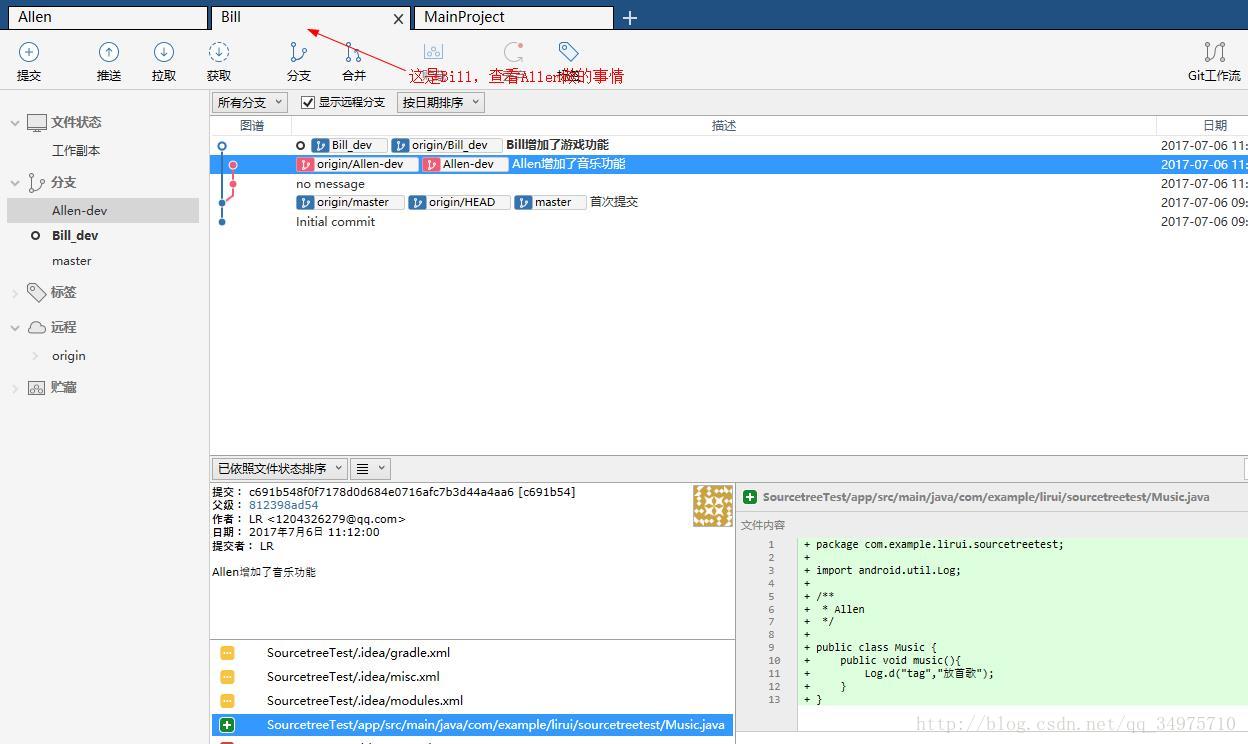Viewport: 1248px width, 744px height.
Task: Click the 图谱 column header
Action: click(252, 125)
